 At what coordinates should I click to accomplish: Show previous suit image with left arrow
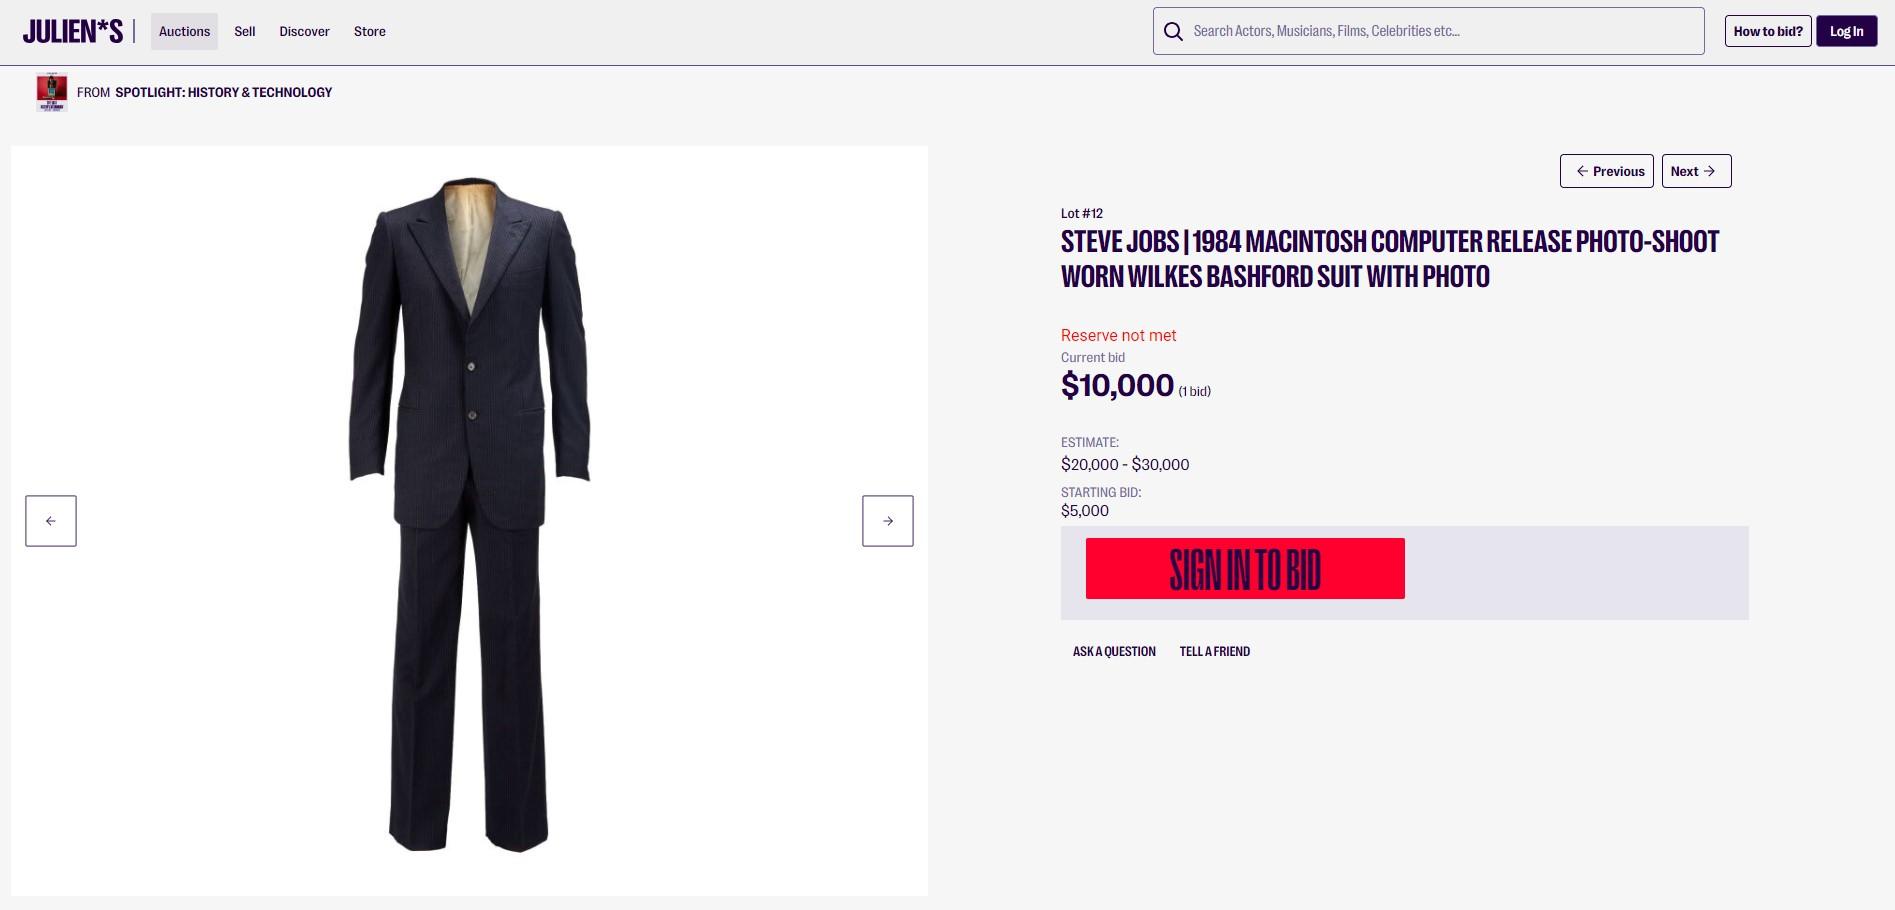coord(51,521)
